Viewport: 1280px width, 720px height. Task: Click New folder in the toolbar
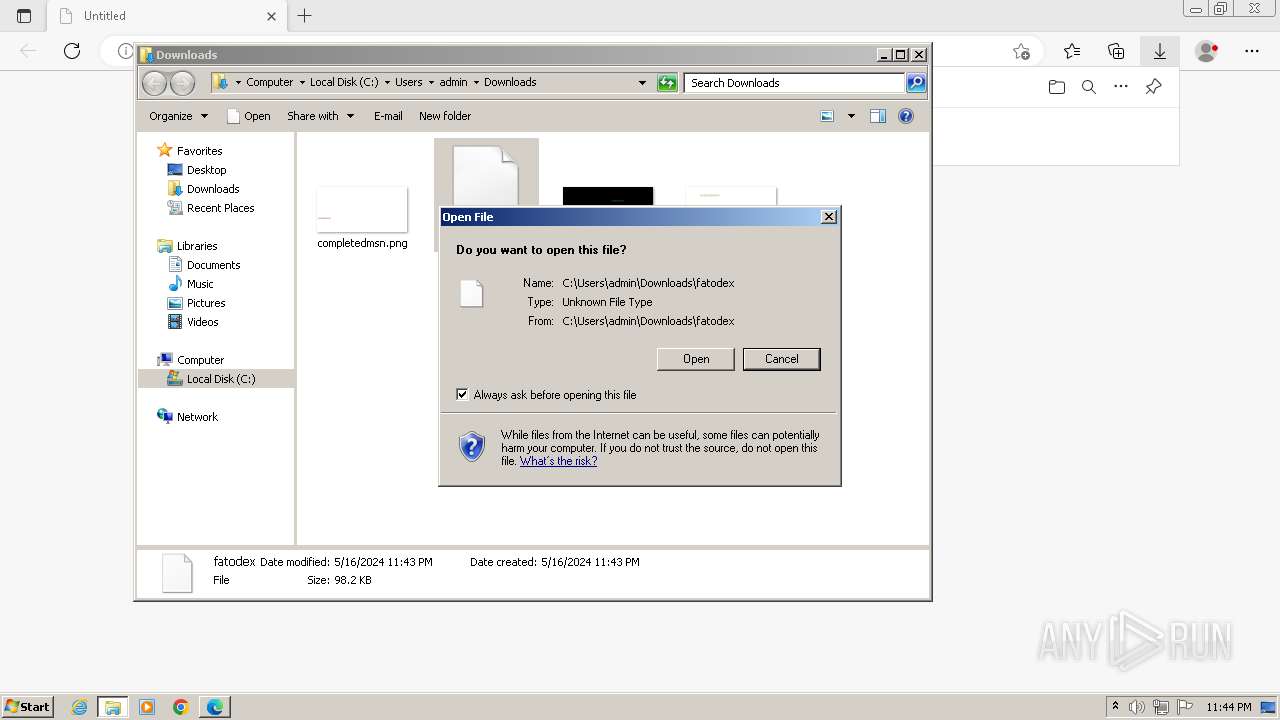click(445, 116)
